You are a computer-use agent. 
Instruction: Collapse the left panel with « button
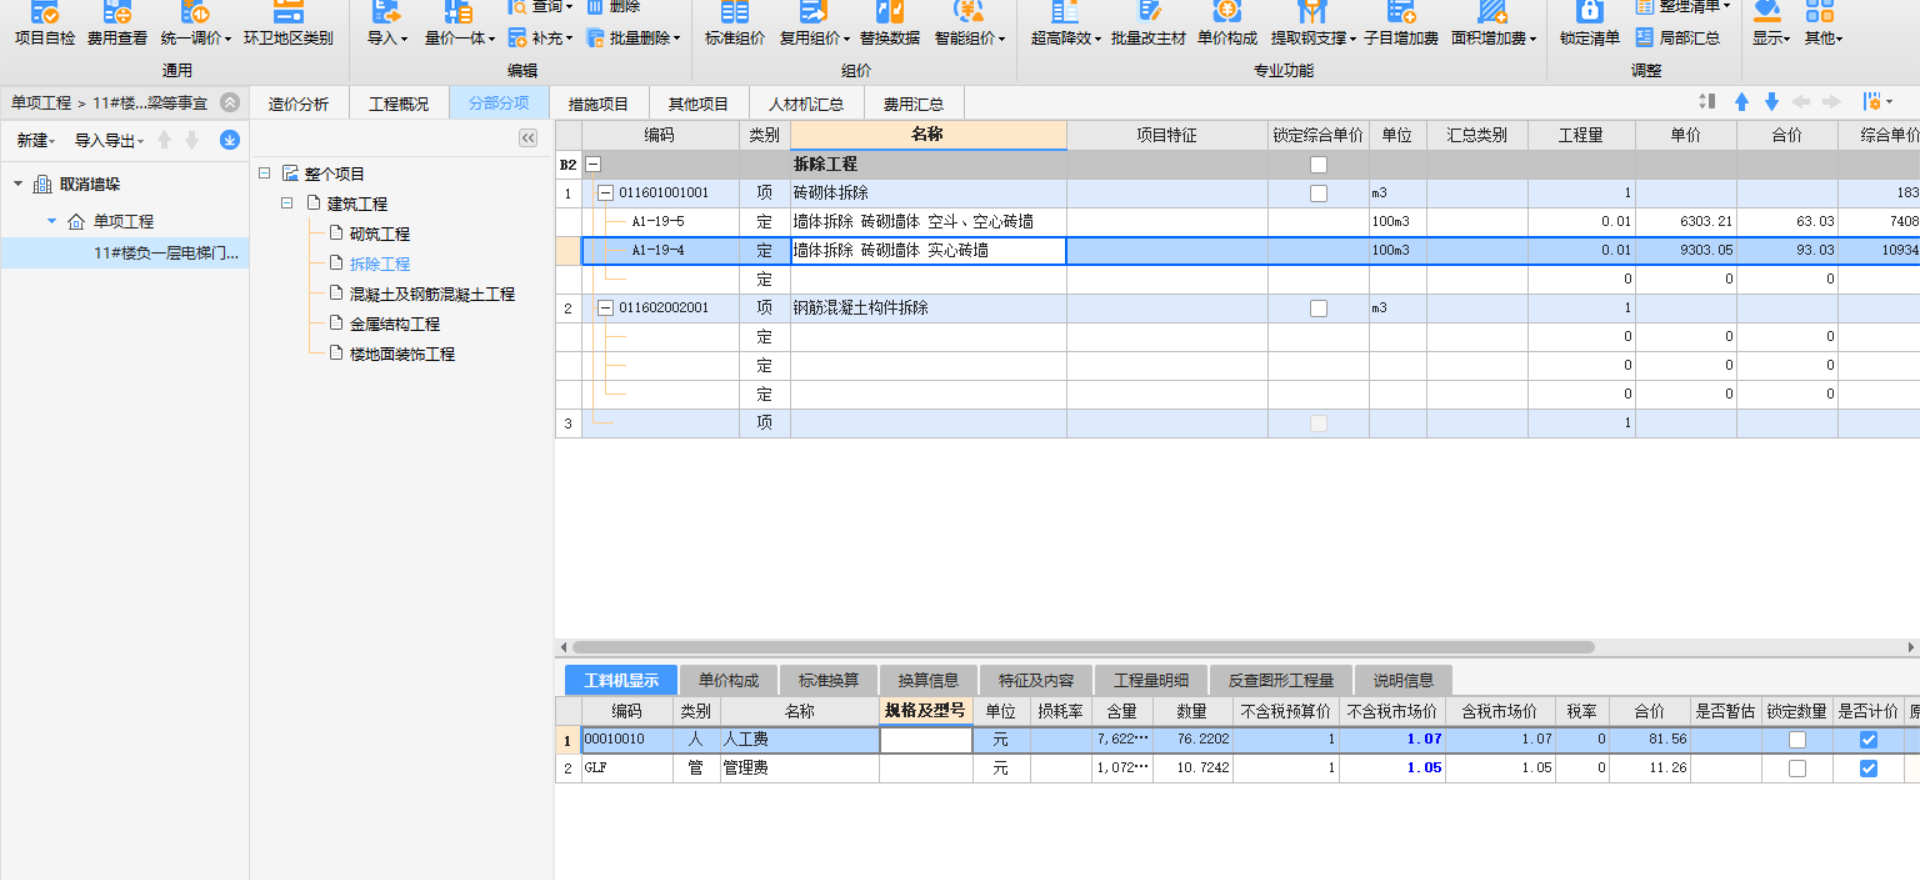tap(528, 138)
